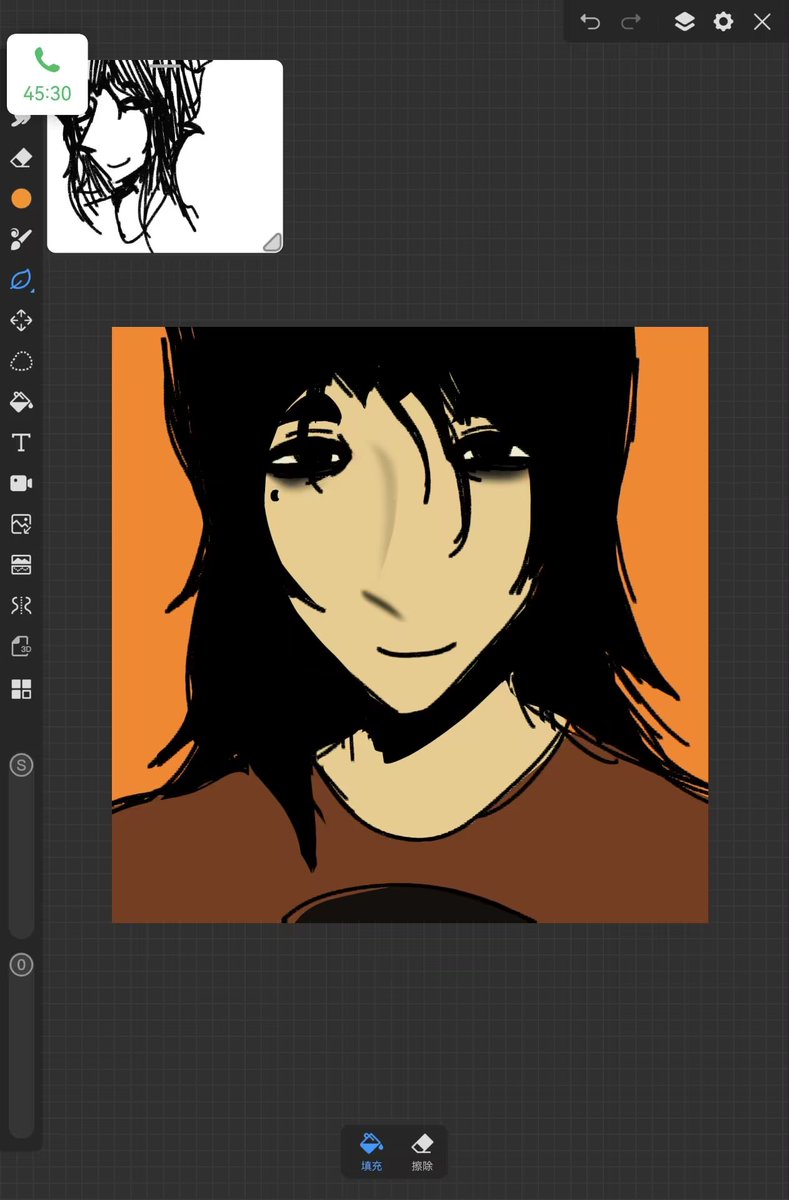Select the blue leaf-shaped active tool
Screen dimensions: 789x1200
click(x=21, y=280)
